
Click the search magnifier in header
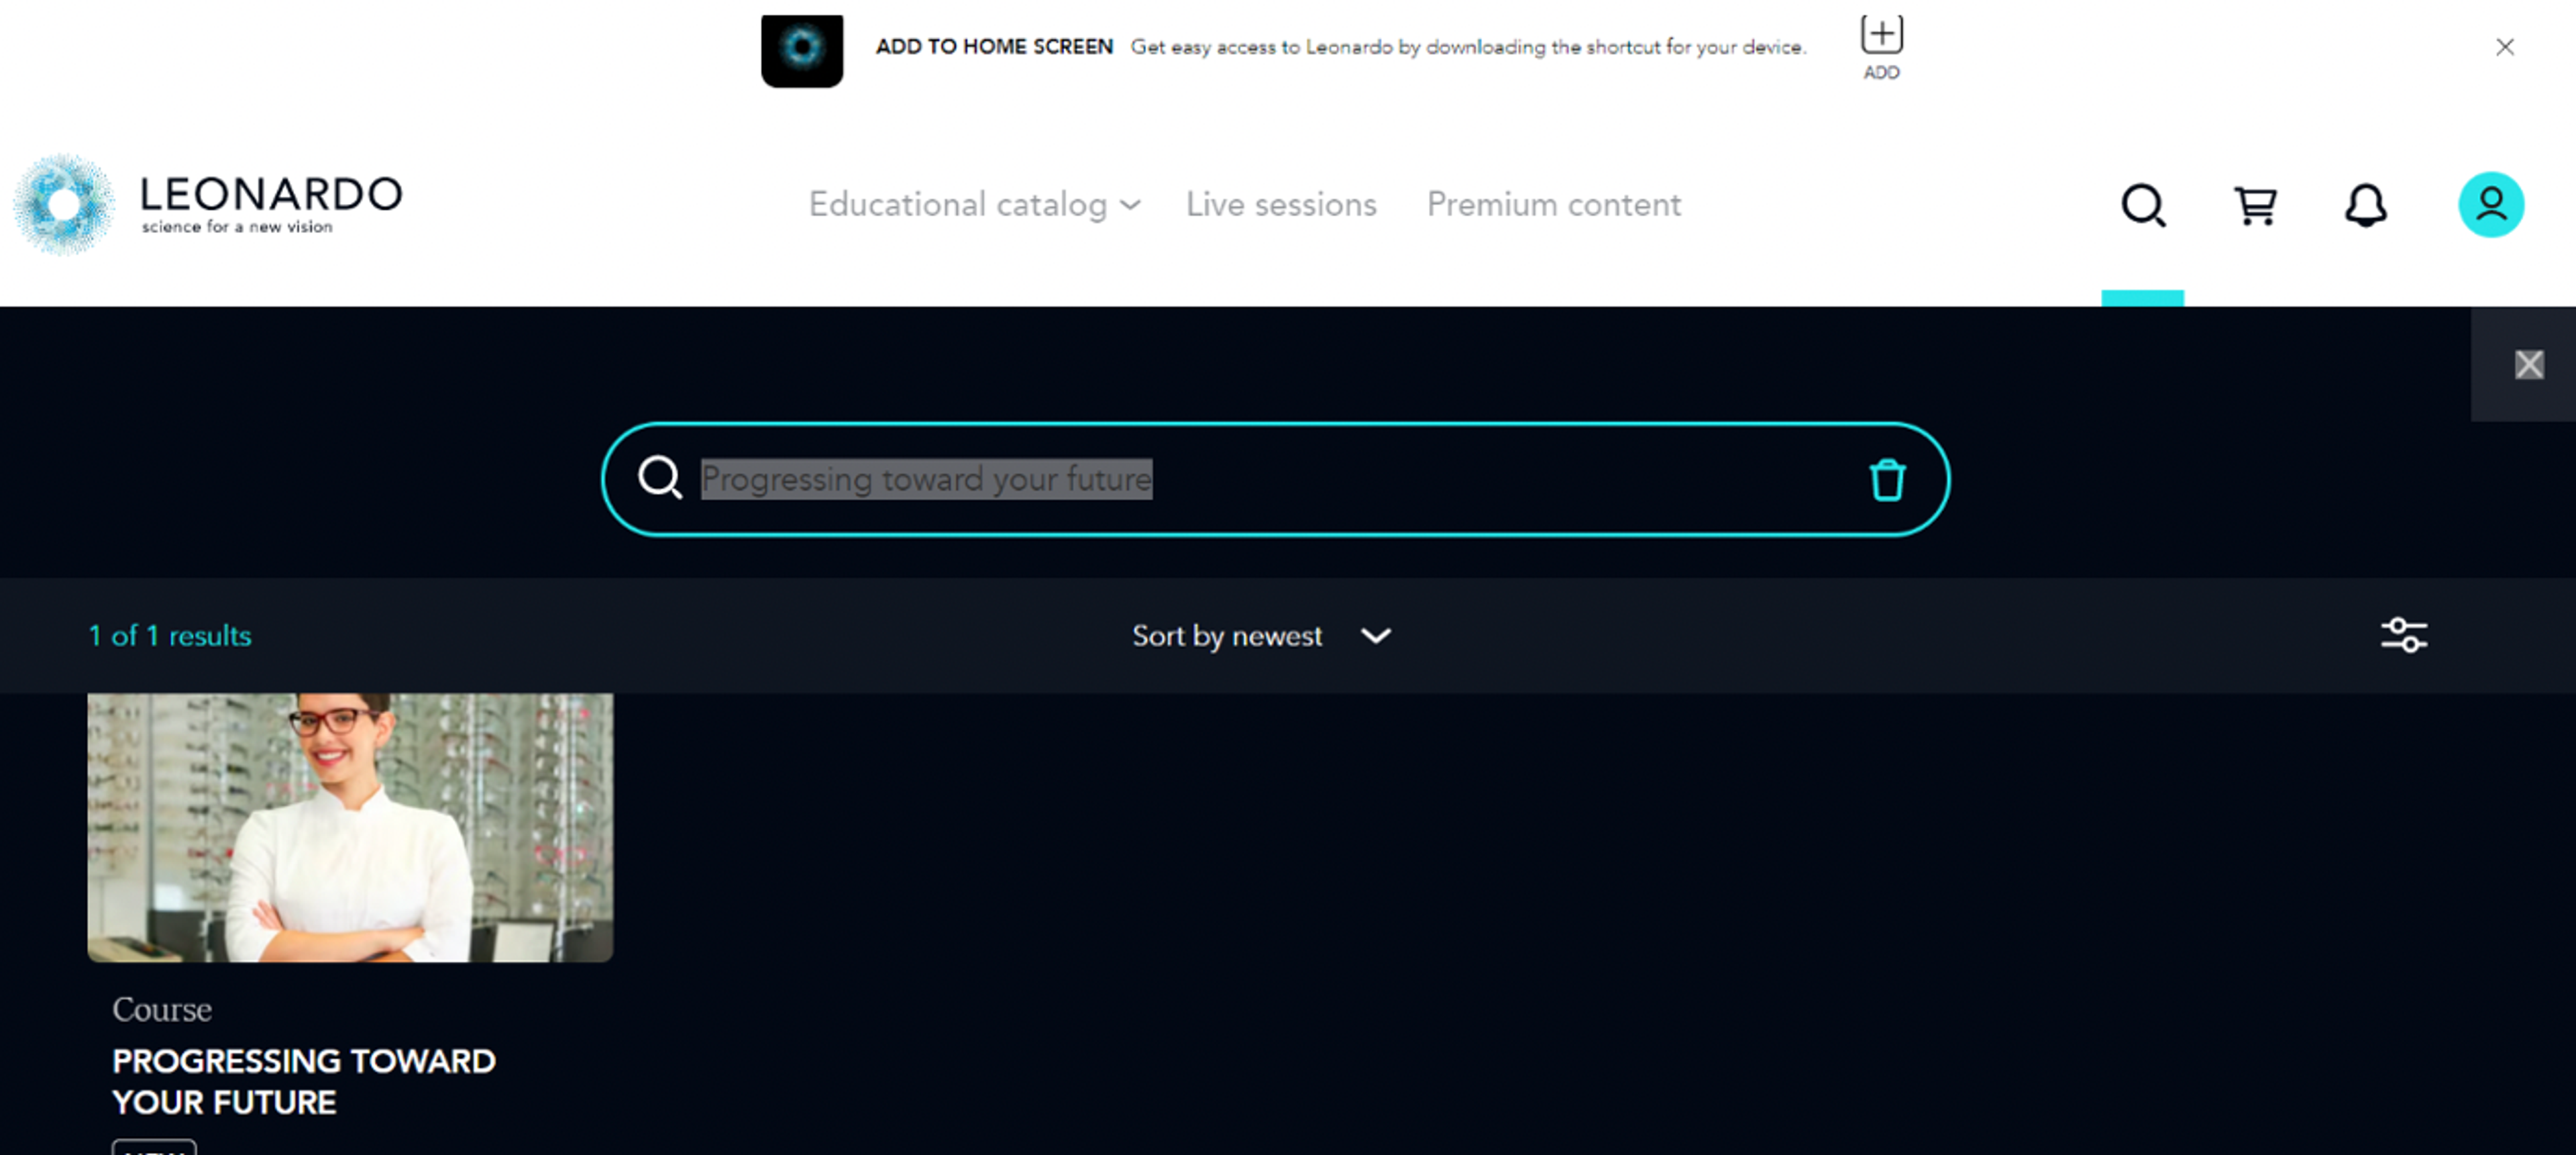(x=2143, y=206)
